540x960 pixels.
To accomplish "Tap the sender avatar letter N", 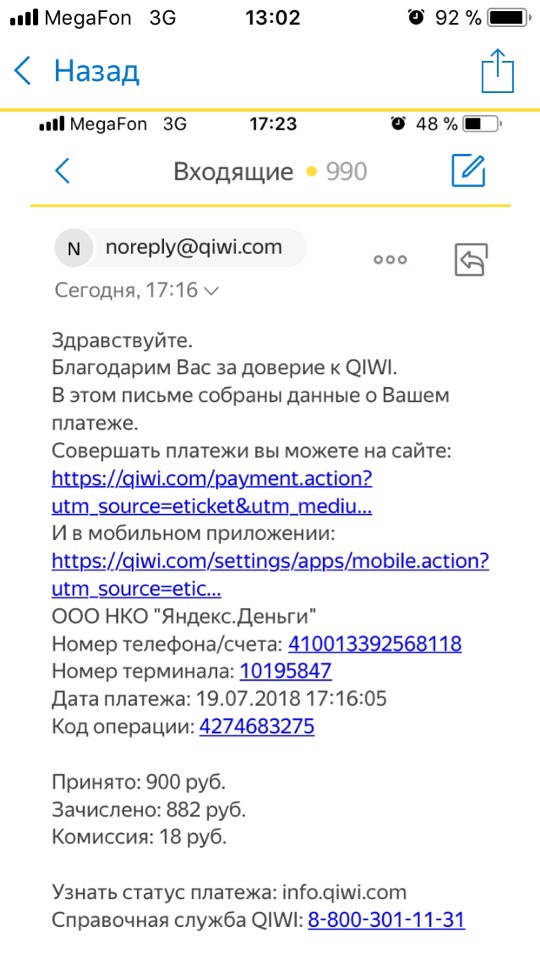I will click(x=73, y=248).
